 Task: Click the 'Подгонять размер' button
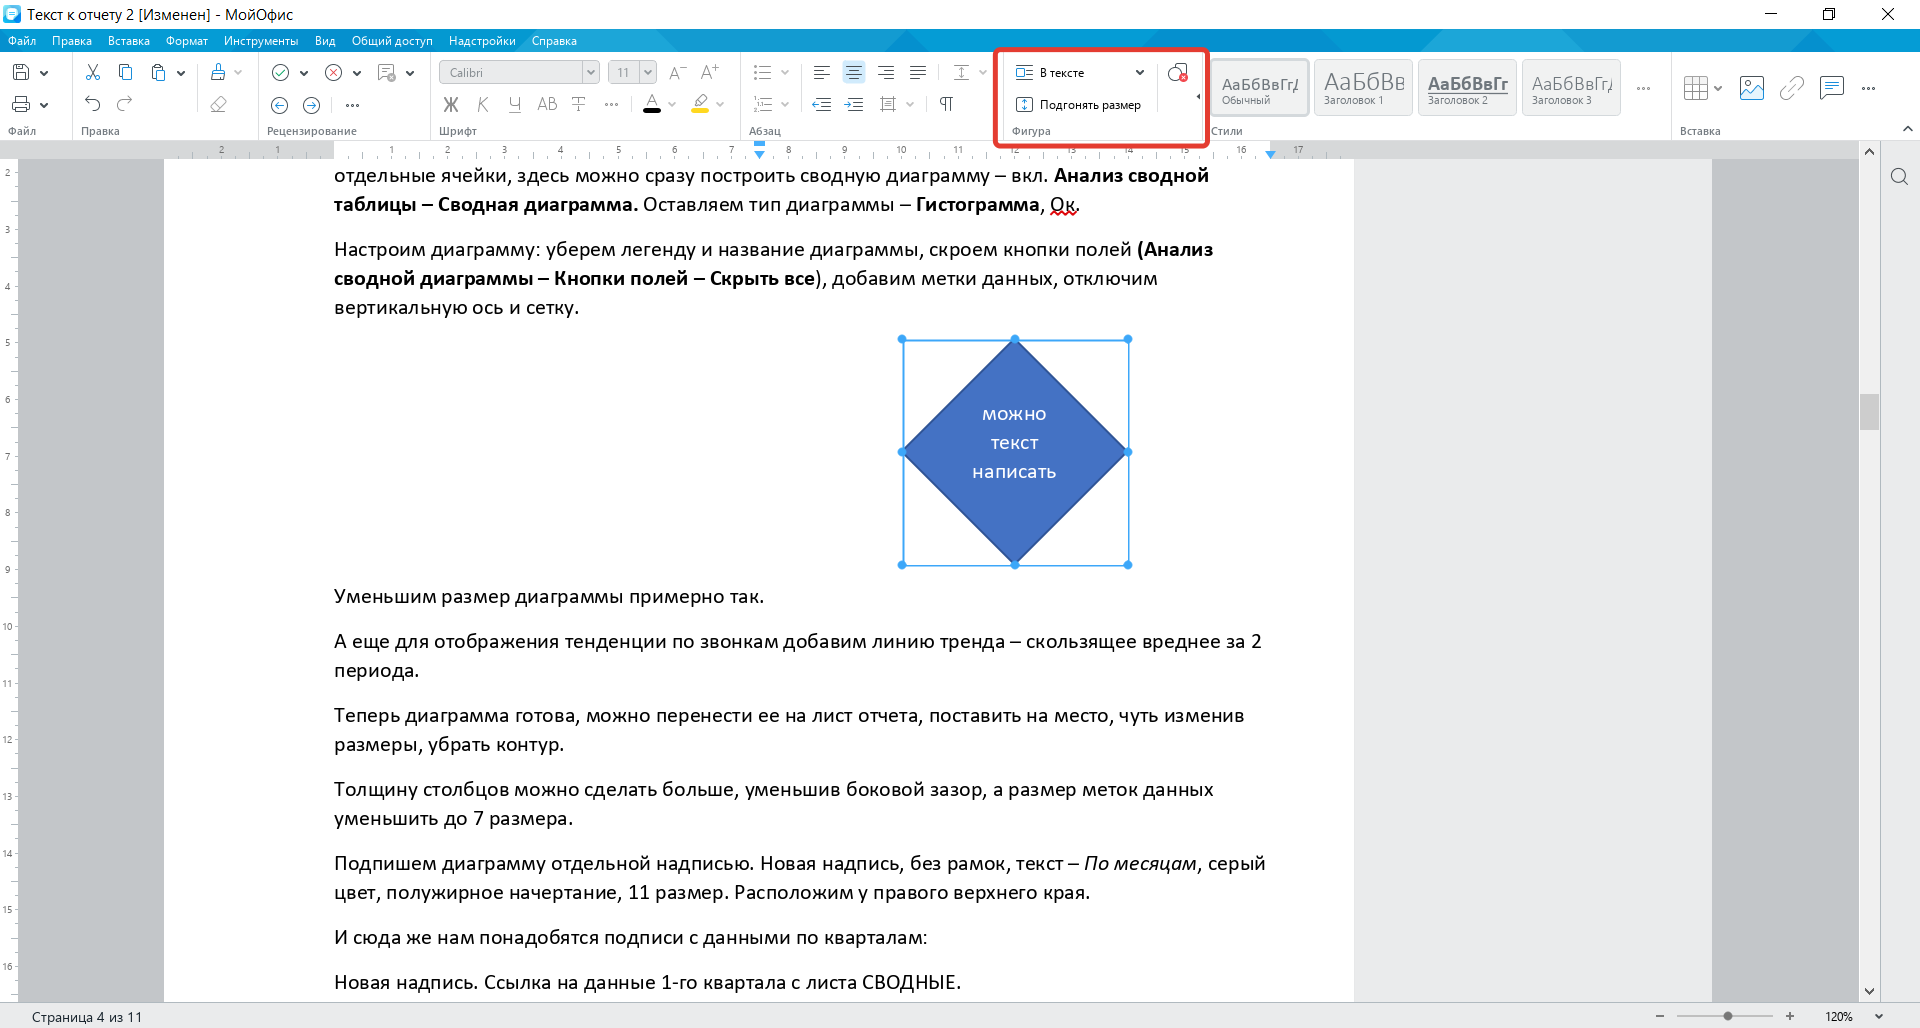(x=1079, y=105)
